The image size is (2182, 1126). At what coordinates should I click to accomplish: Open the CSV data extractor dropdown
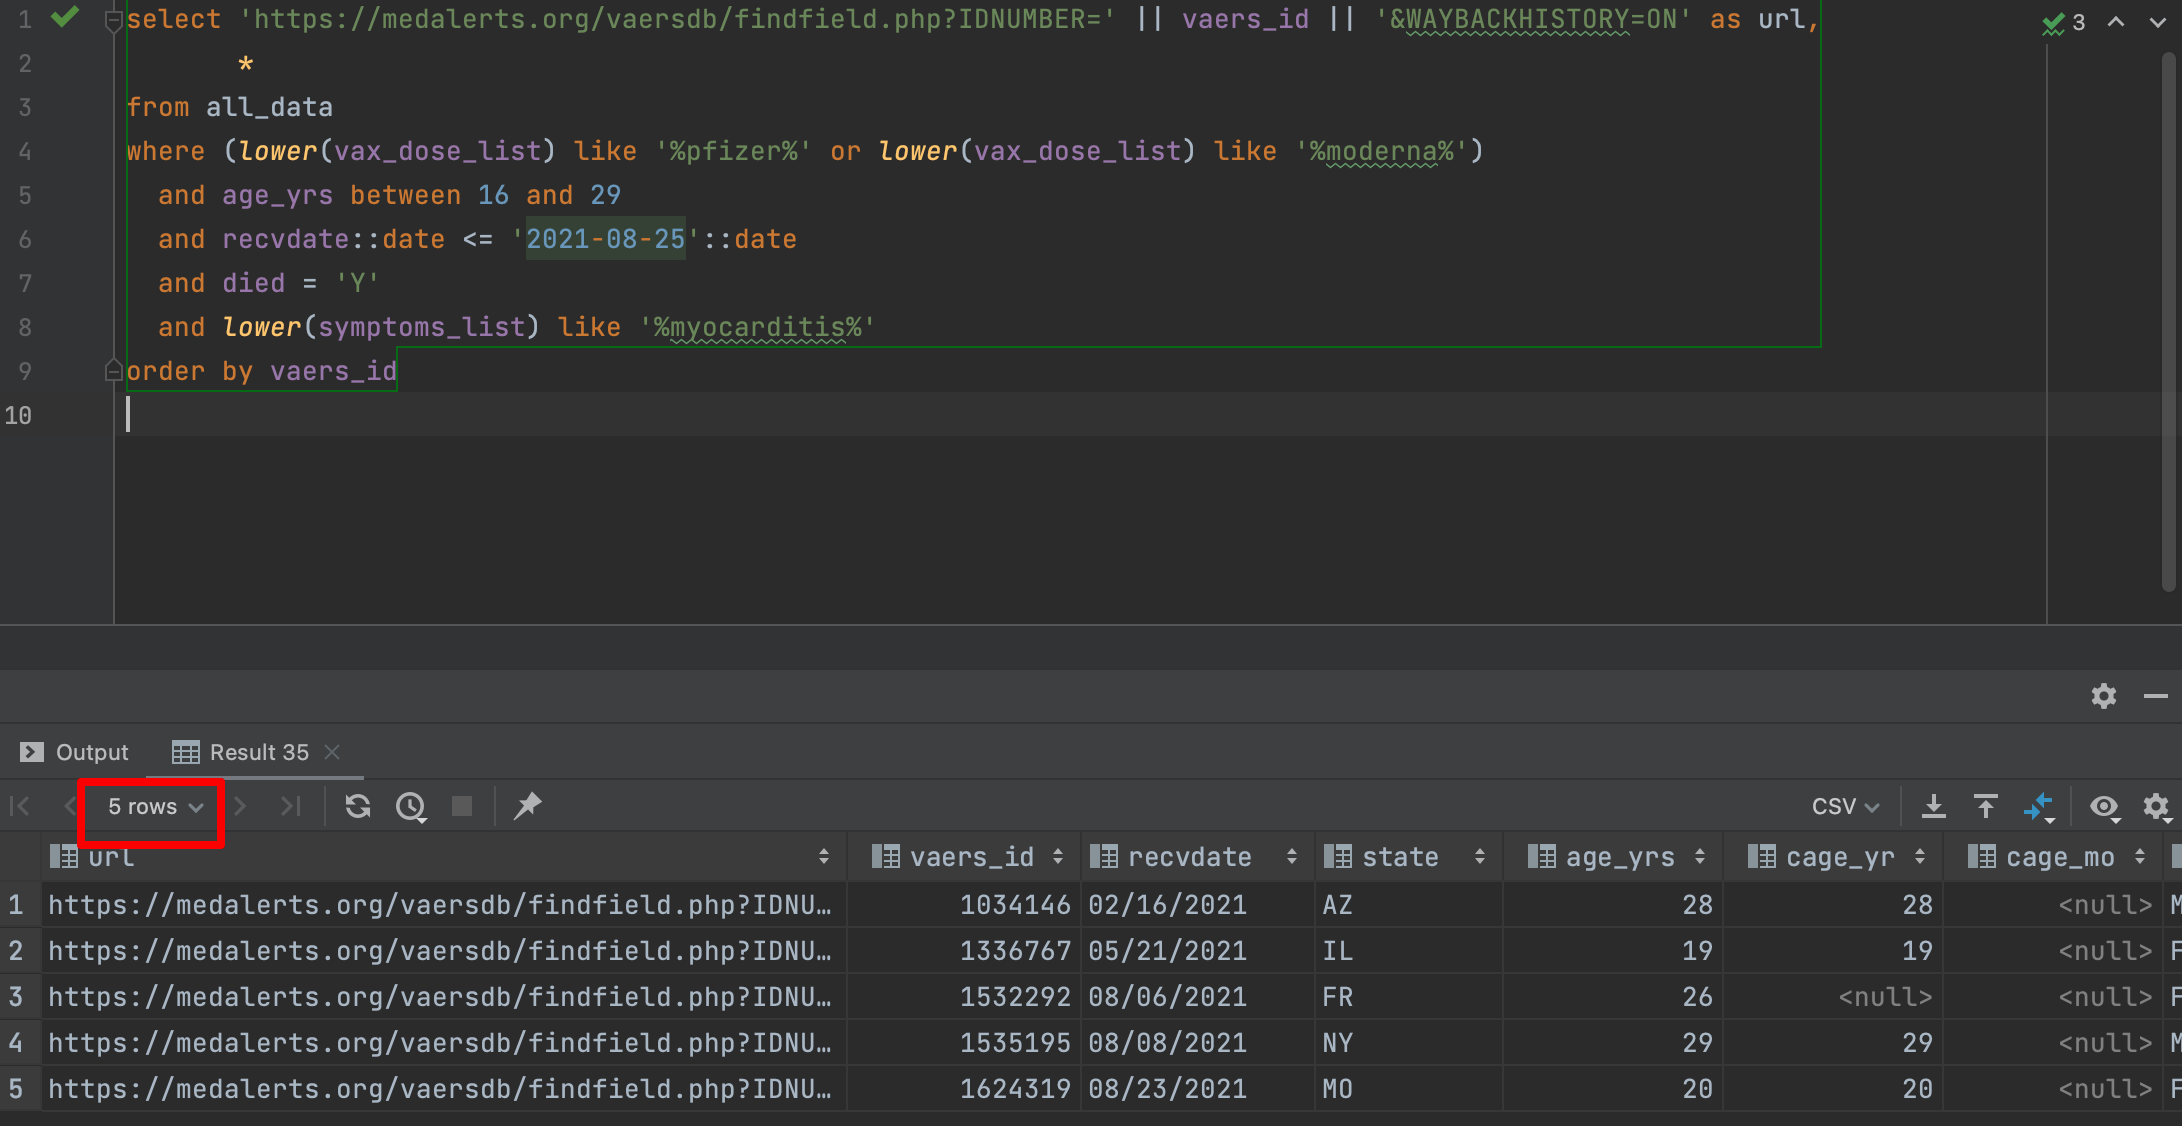pyautogui.click(x=1845, y=806)
